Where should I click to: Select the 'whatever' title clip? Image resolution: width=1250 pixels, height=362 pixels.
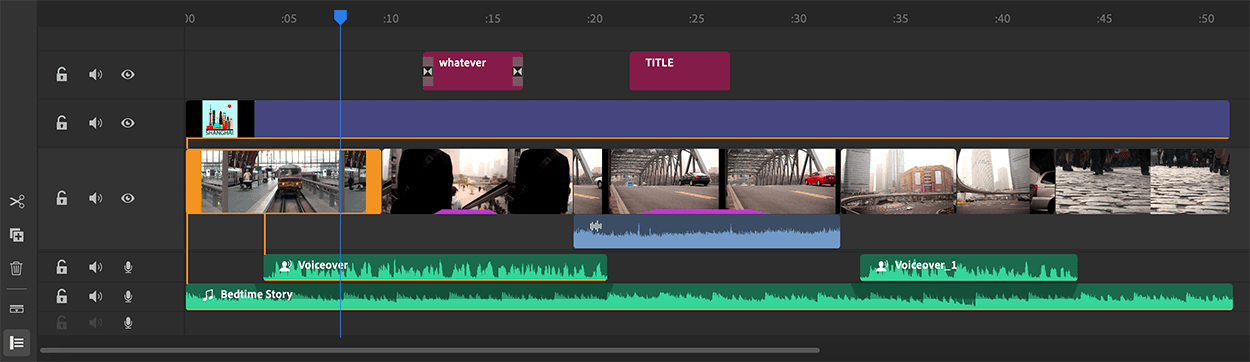coord(473,71)
